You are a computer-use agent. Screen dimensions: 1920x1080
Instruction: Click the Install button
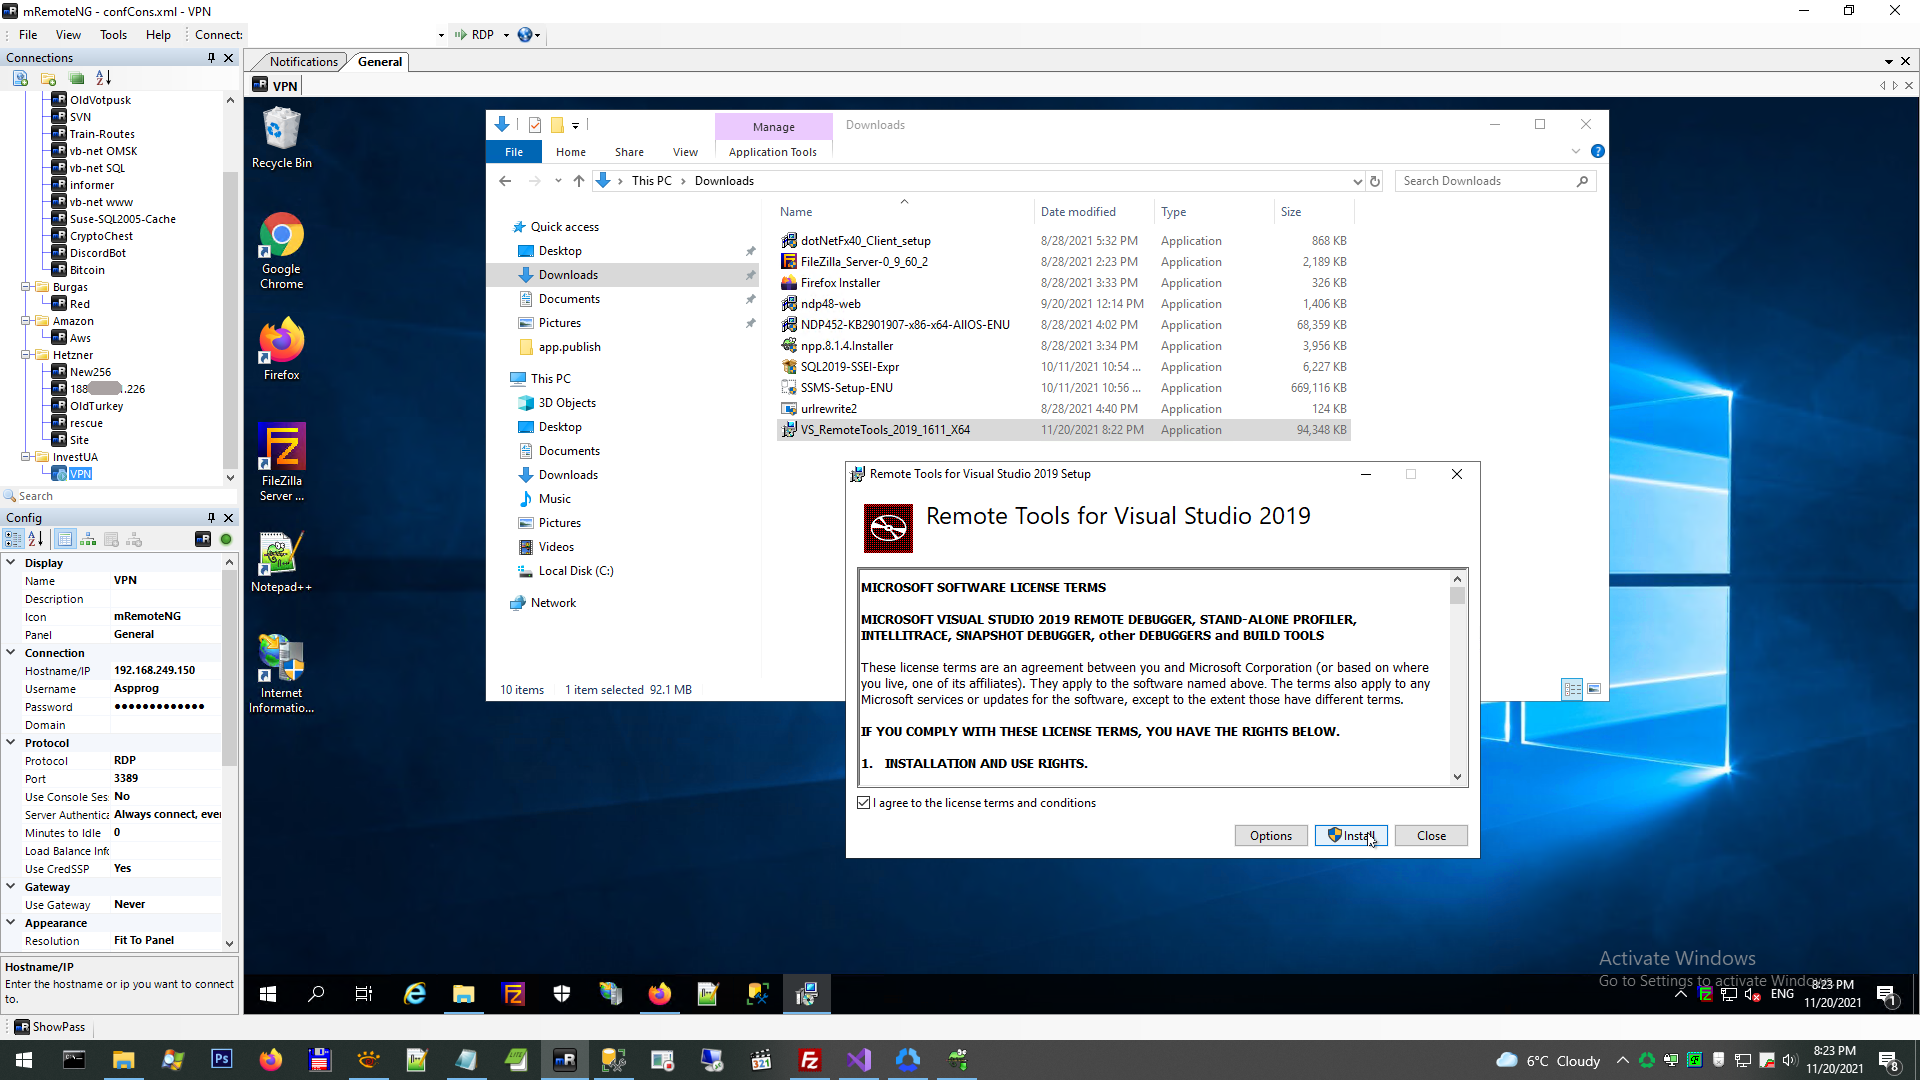pyautogui.click(x=1351, y=836)
